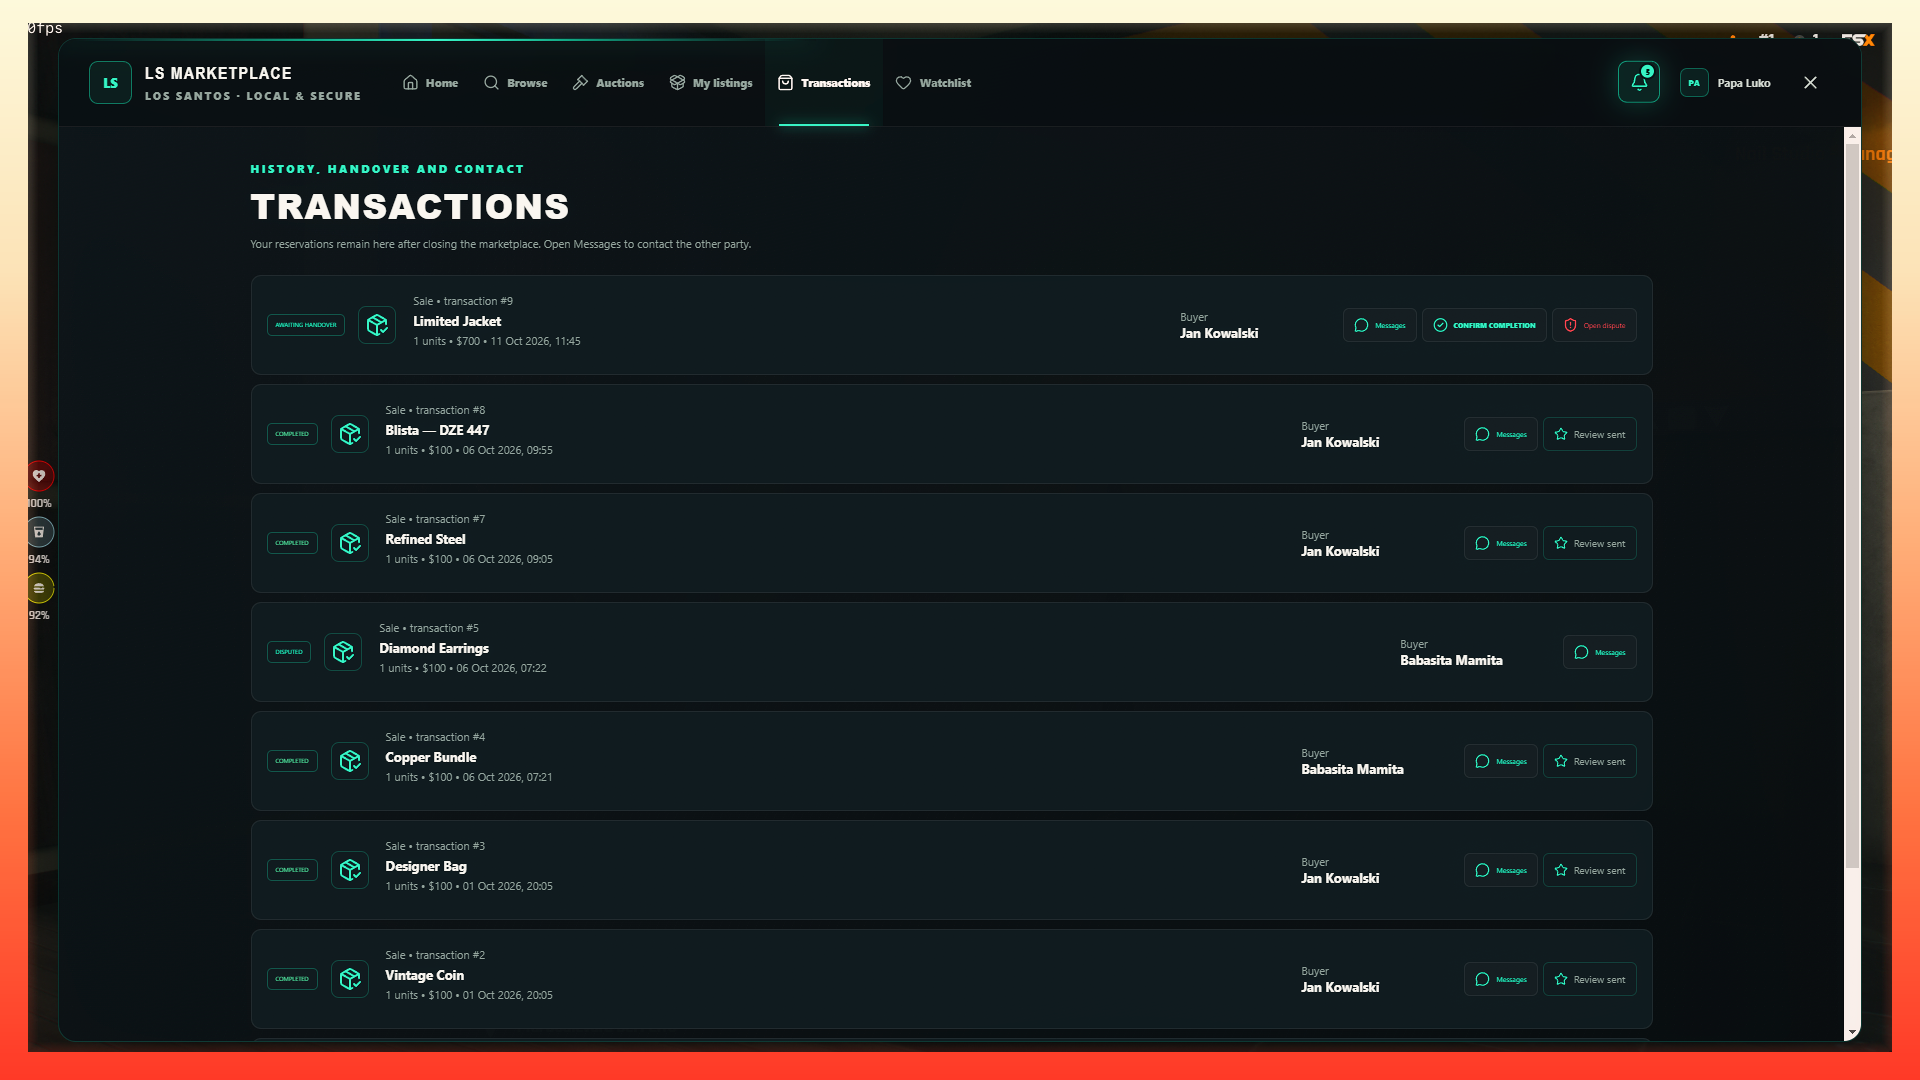Click the scrollbar down arrow
The image size is (1920, 1080).
click(1852, 1032)
